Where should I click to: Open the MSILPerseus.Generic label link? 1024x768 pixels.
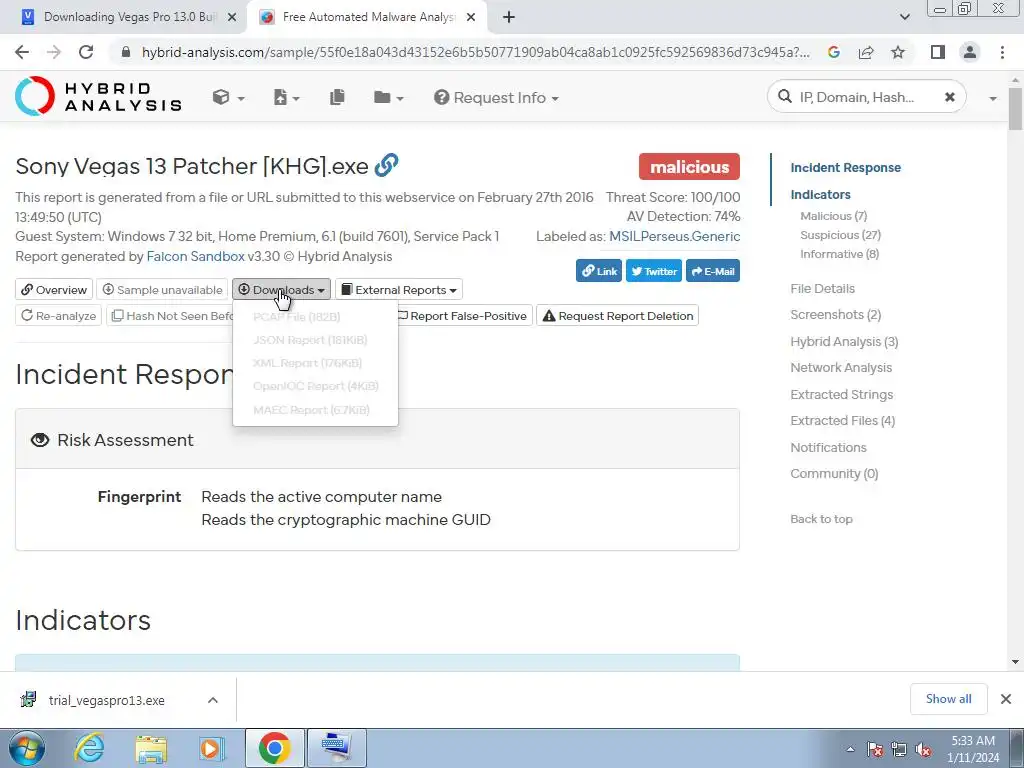point(675,236)
